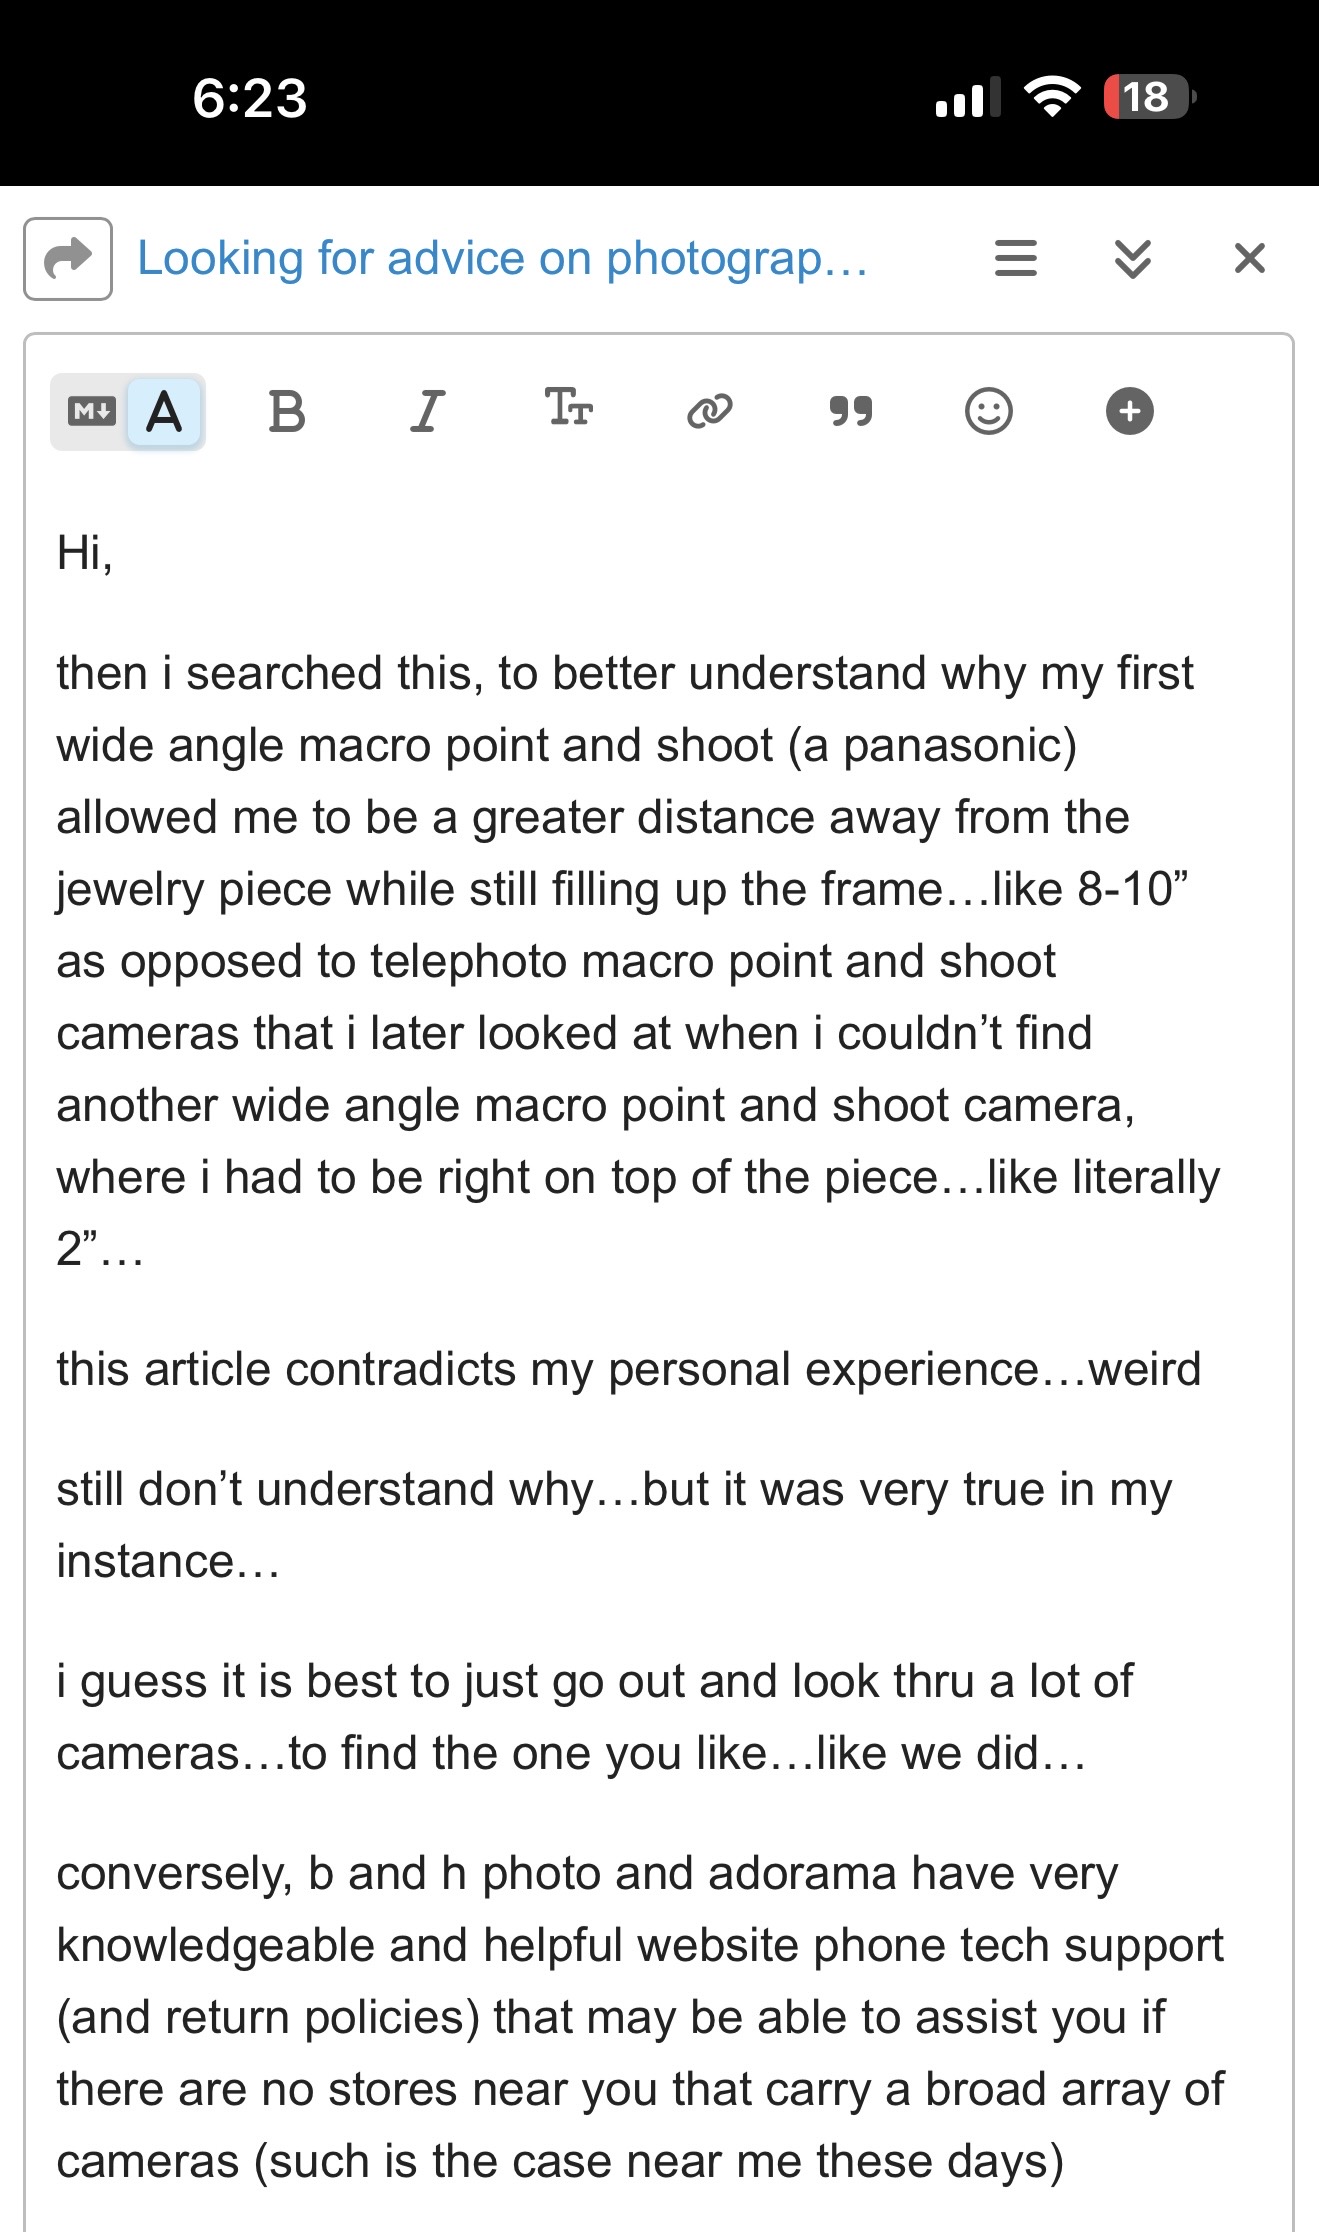Screen dimensions: 1319x2232
Task: Toggle italic formatting
Action: (x=427, y=411)
